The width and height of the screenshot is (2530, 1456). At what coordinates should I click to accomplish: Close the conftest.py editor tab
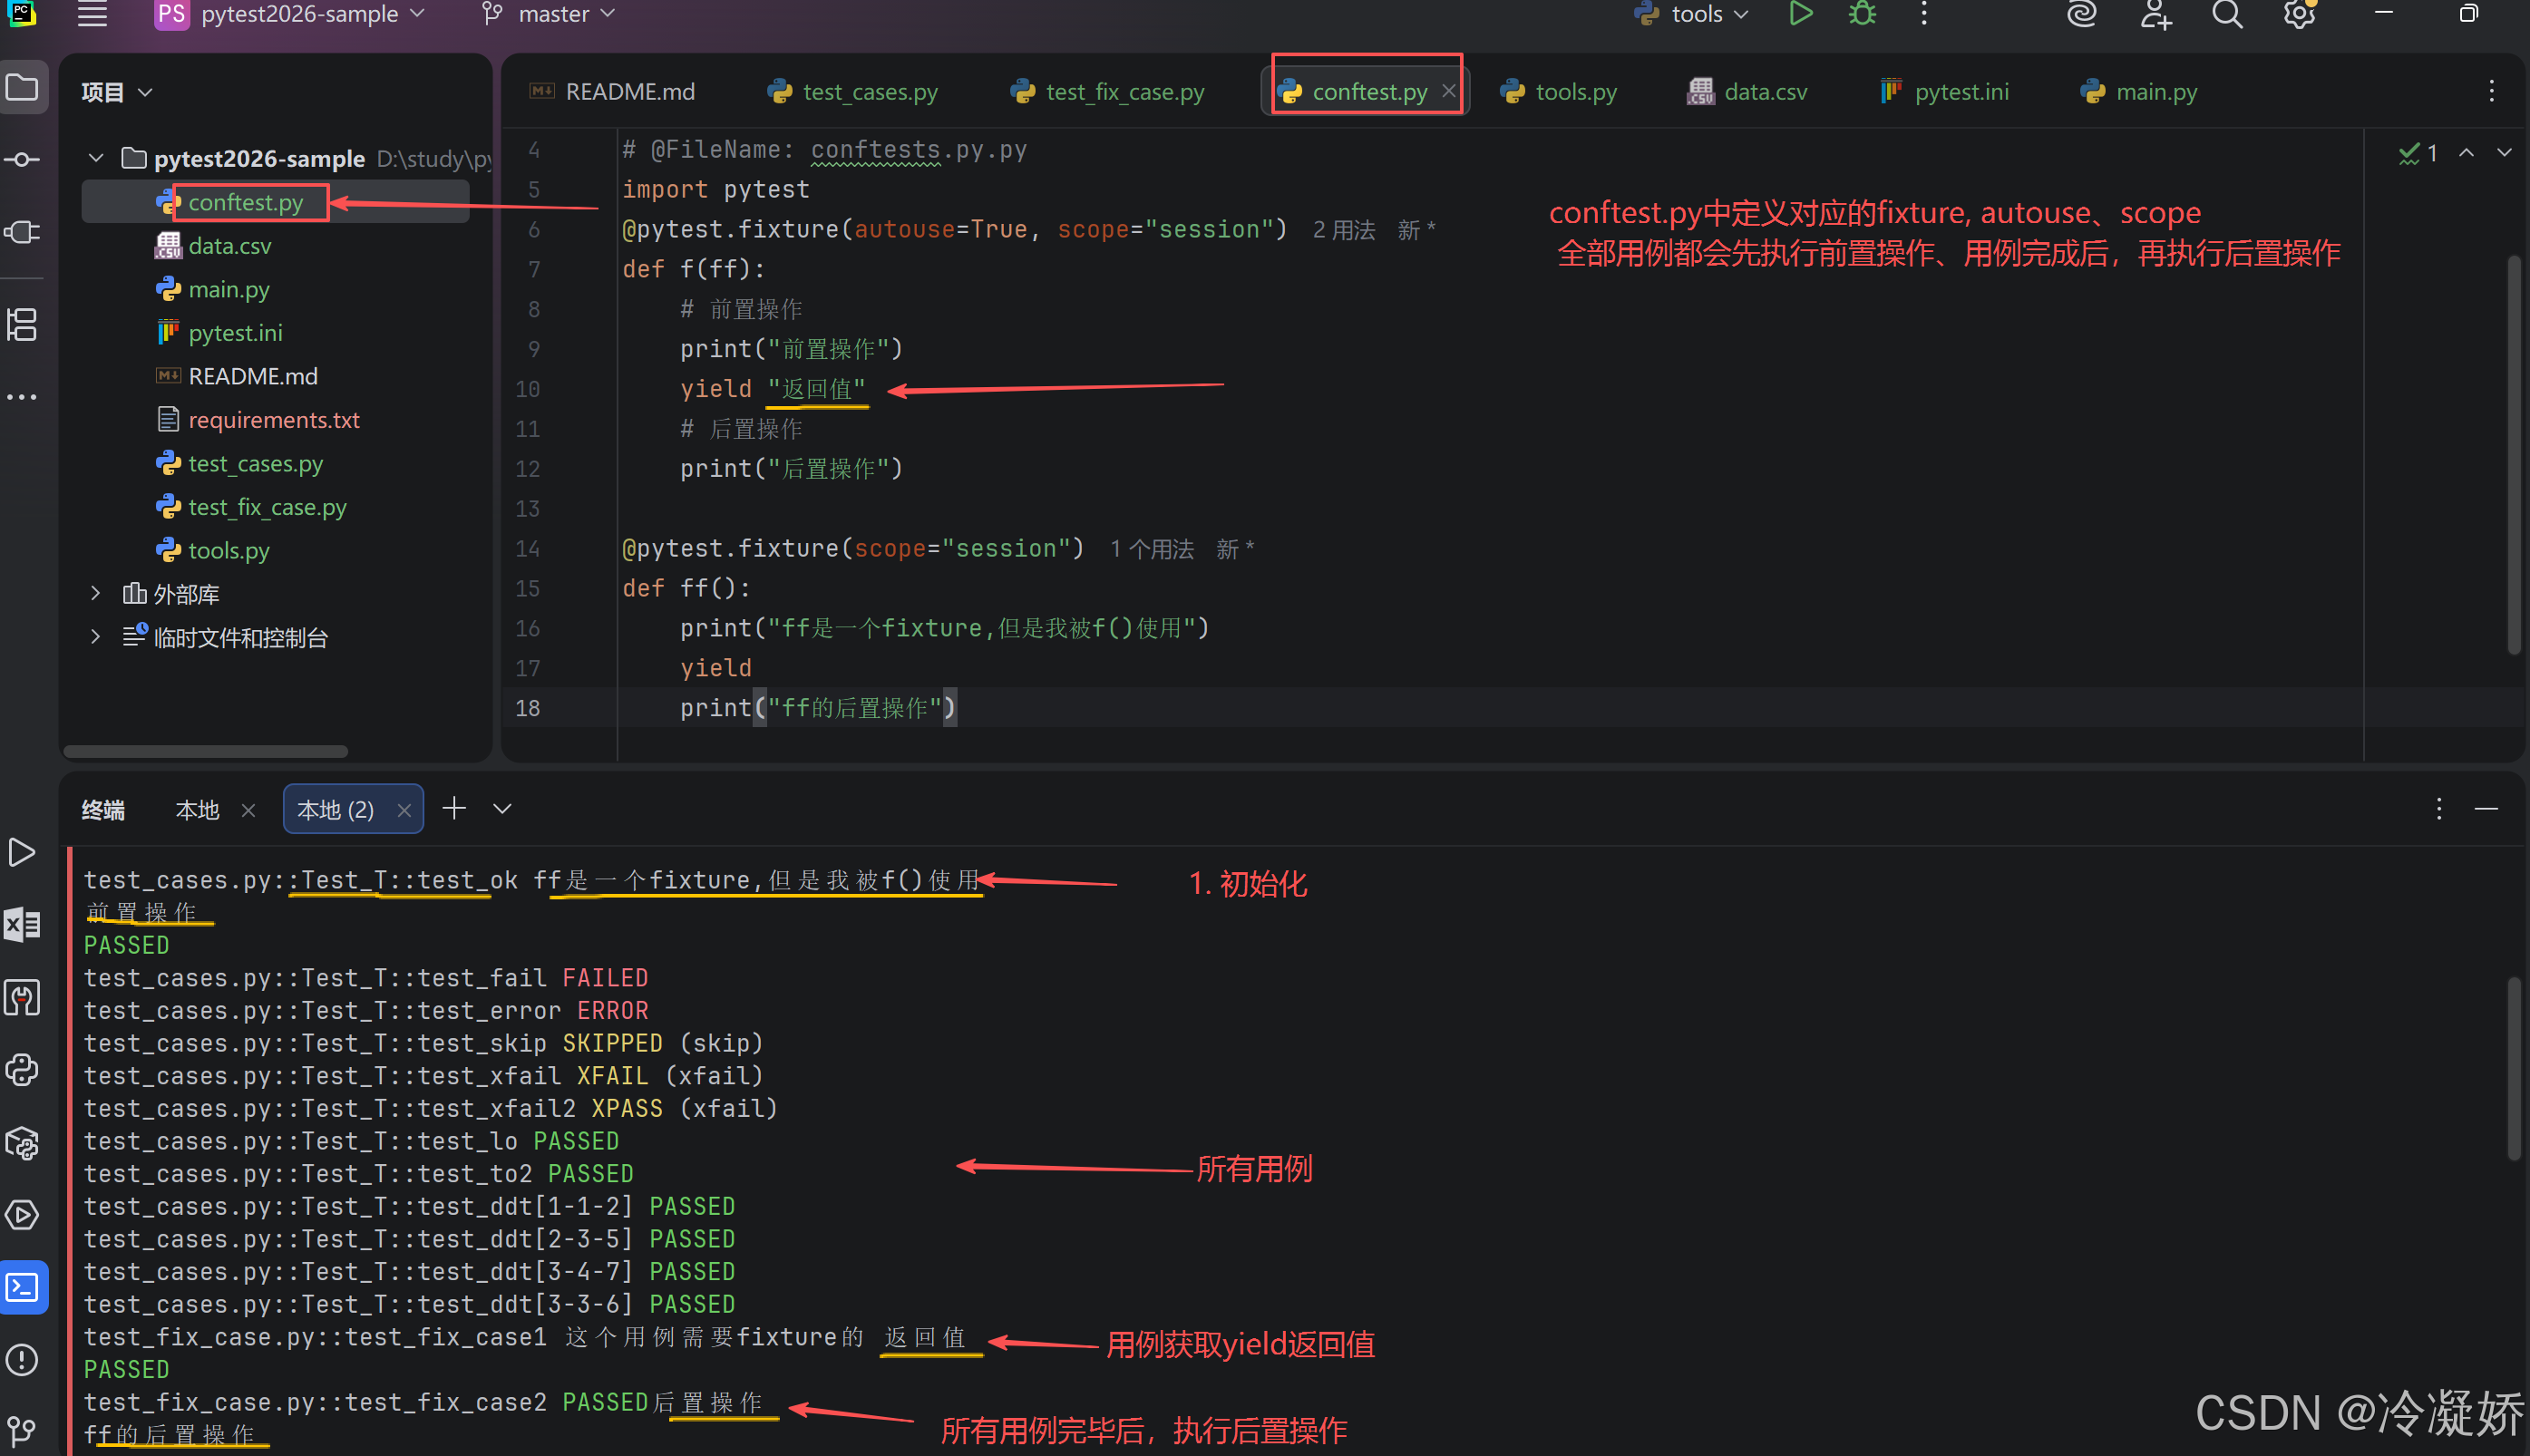coord(1448,91)
